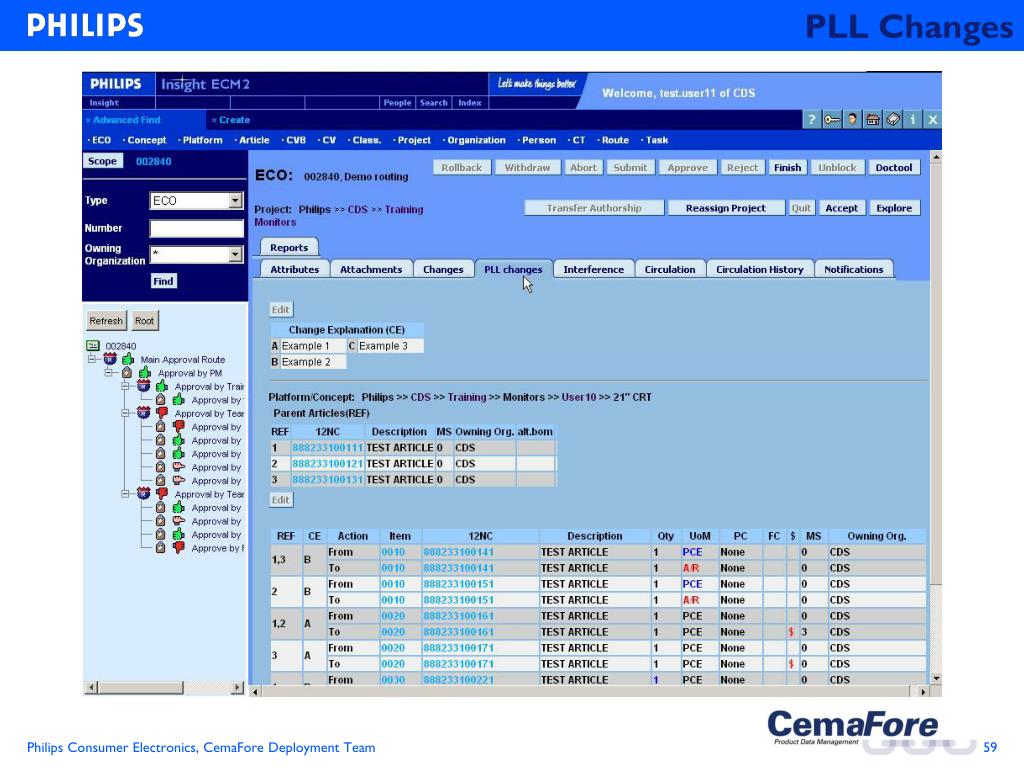Click the Scope 002840 link
The height and width of the screenshot is (768, 1024).
click(153, 161)
